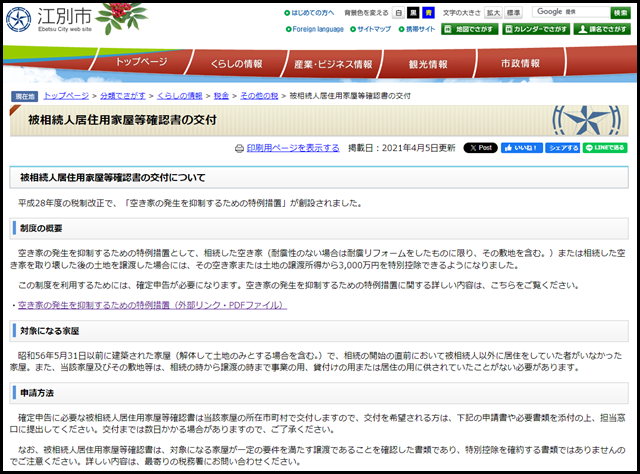This screenshot has width=640, height=474.
Task: Select white background color swatch
Action: pos(398,13)
